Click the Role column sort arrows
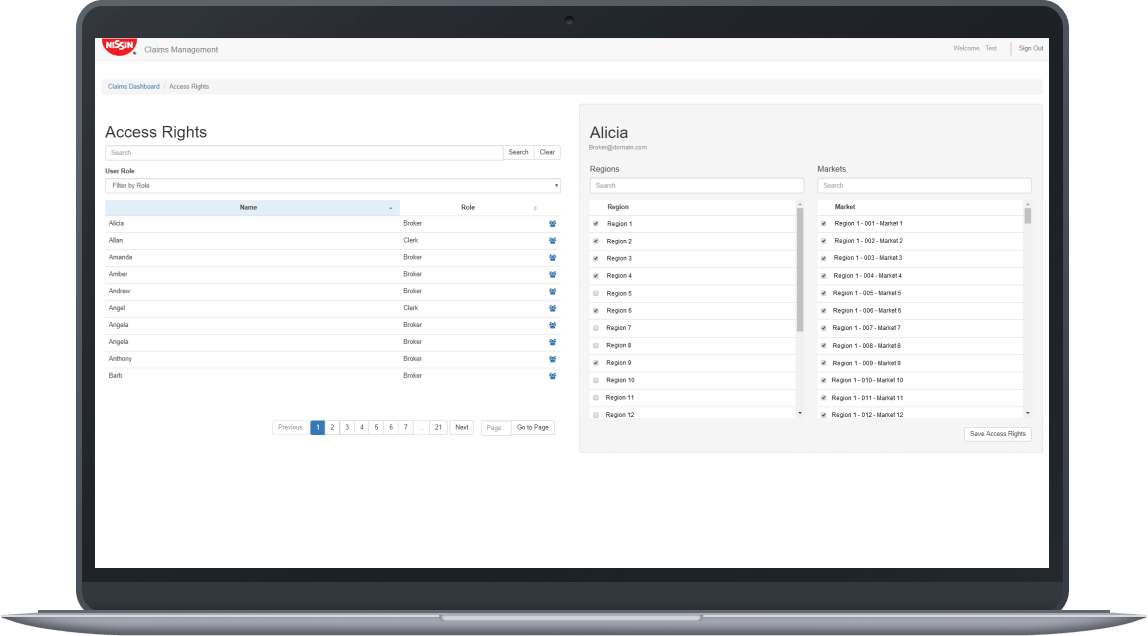This screenshot has height=636, width=1148. pyautogui.click(x=537, y=207)
